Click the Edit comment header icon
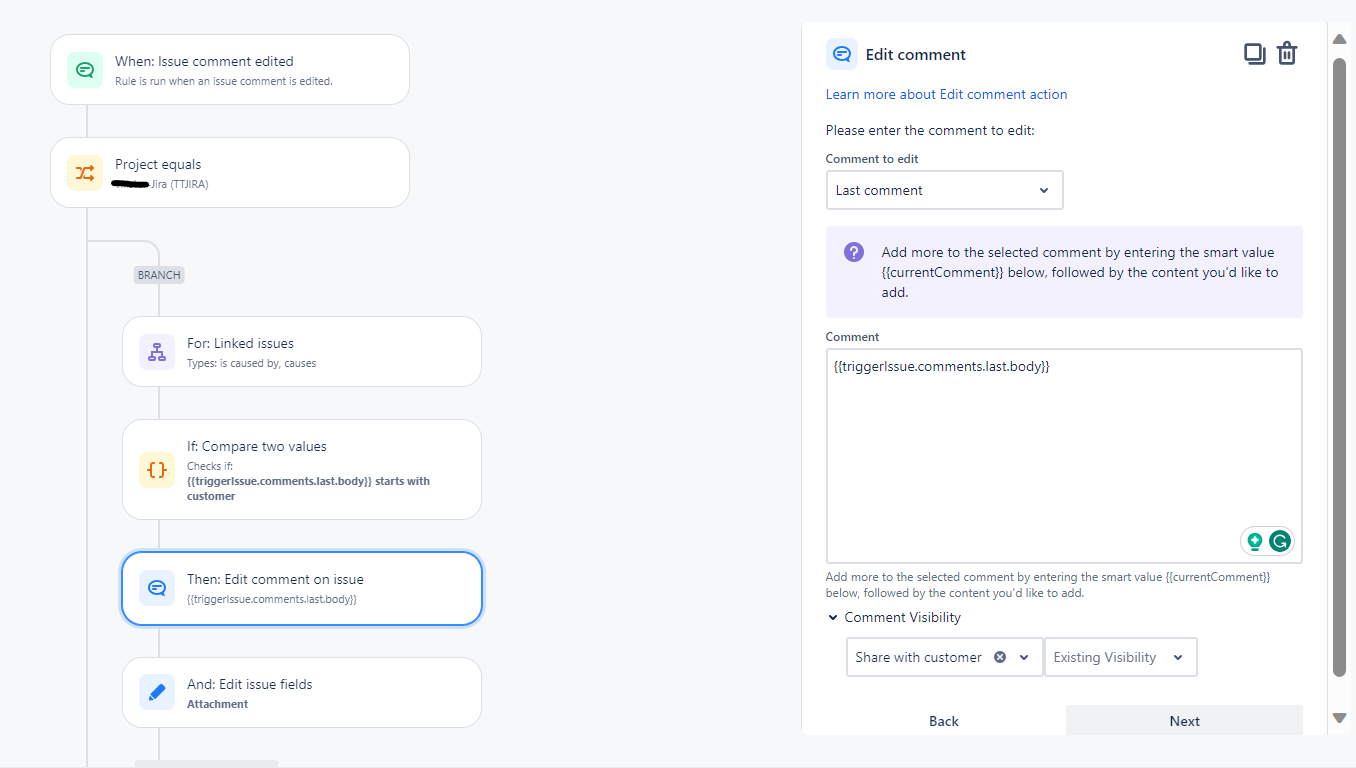The height and width of the screenshot is (768, 1356). point(842,54)
